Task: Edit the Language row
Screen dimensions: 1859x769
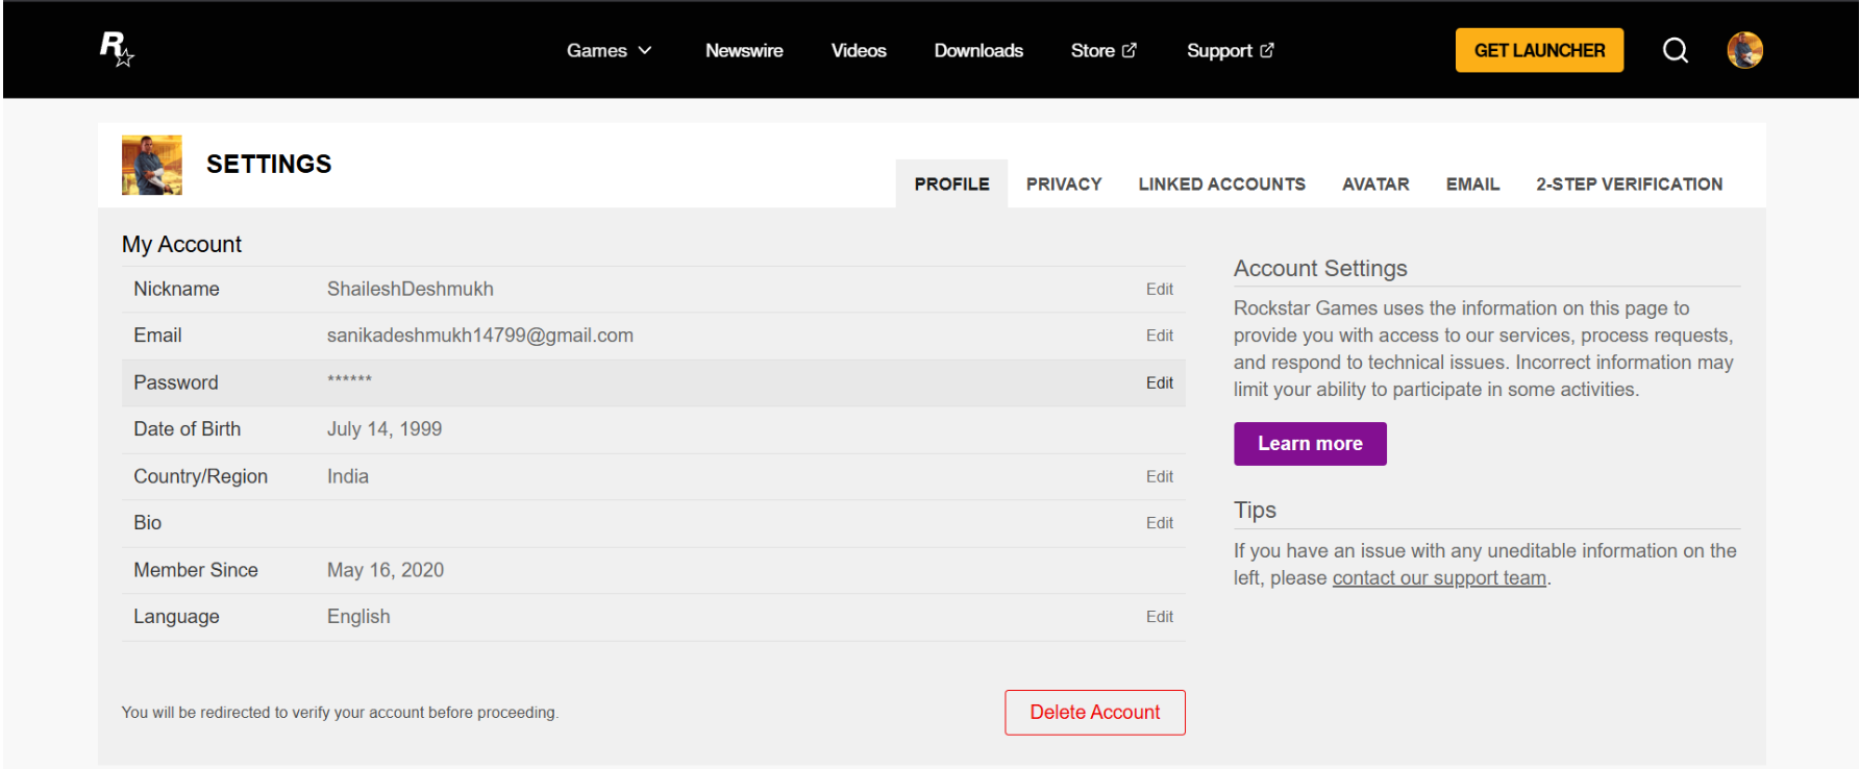Action: 1159,617
